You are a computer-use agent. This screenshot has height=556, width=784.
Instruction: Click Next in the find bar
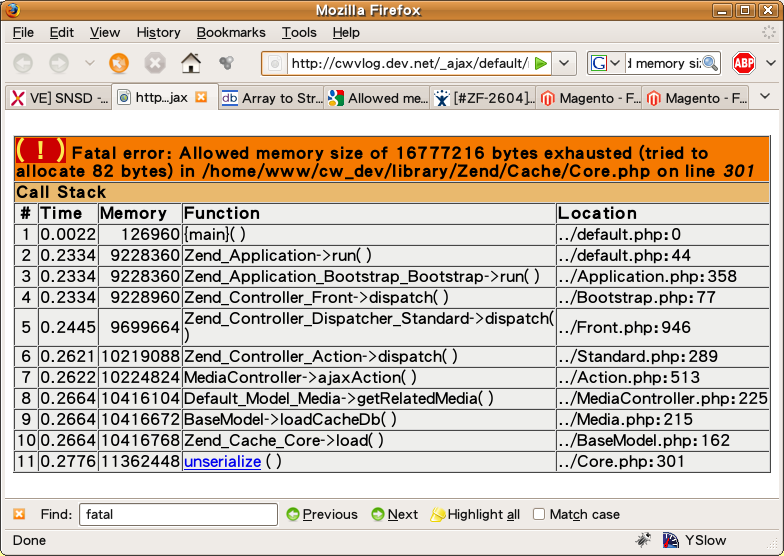tap(394, 514)
